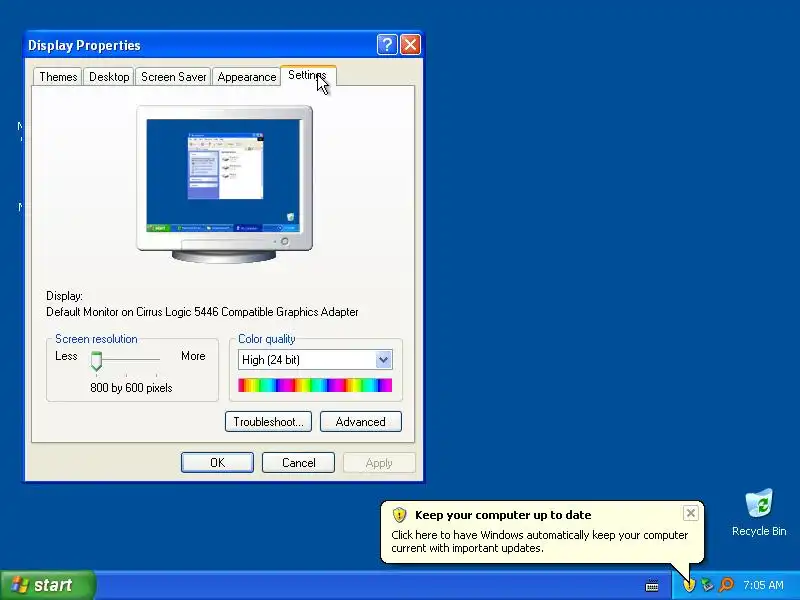Open Advanced display settings
The image size is (800, 600).
coord(361,422)
